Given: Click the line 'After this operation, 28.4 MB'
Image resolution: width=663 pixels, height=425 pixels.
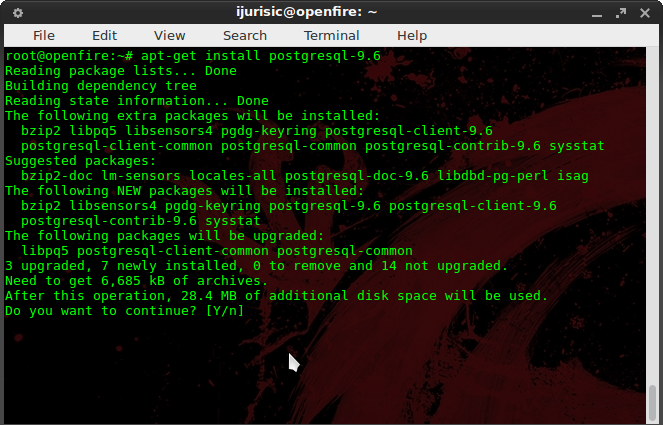Looking at the screenshot, I should [x=277, y=296].
